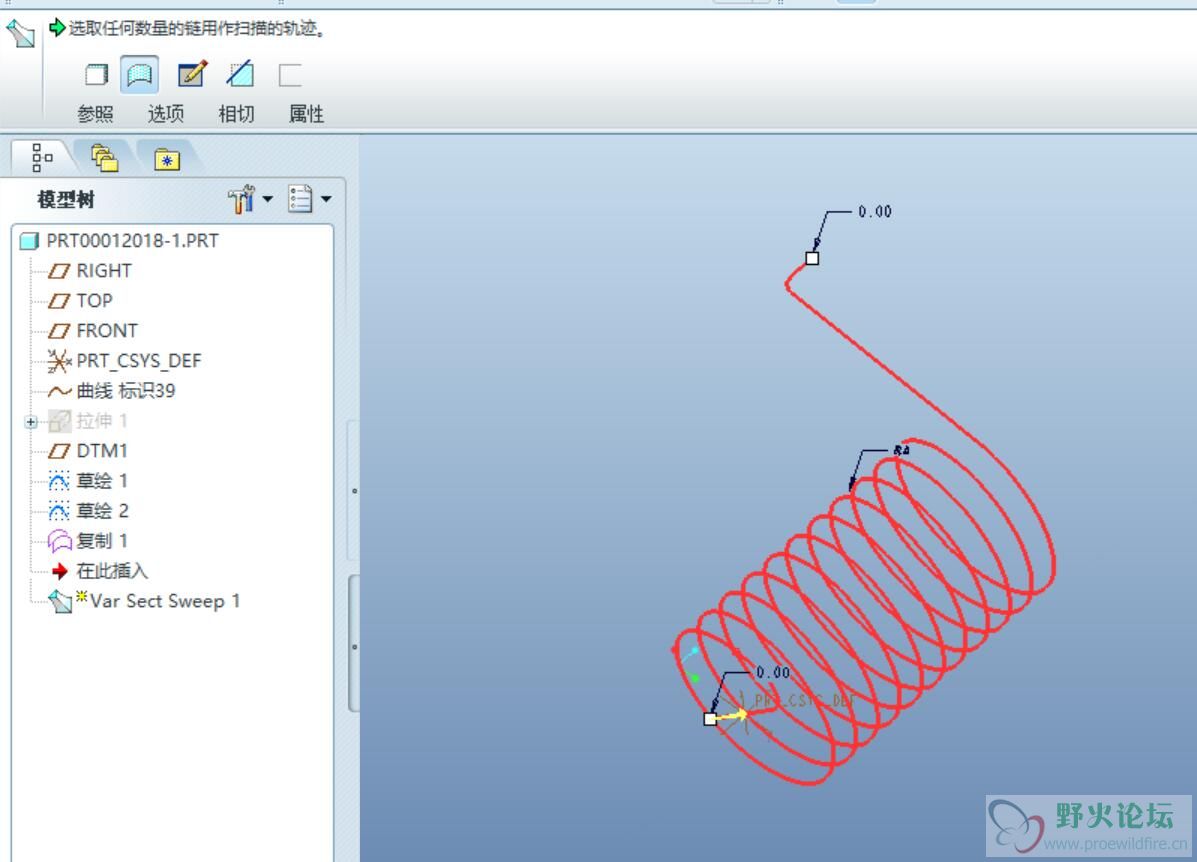The width and height of the screenshot is (1197, 862).
Task: Open the model tree show dropdown
Action: (x=309, y=200)
